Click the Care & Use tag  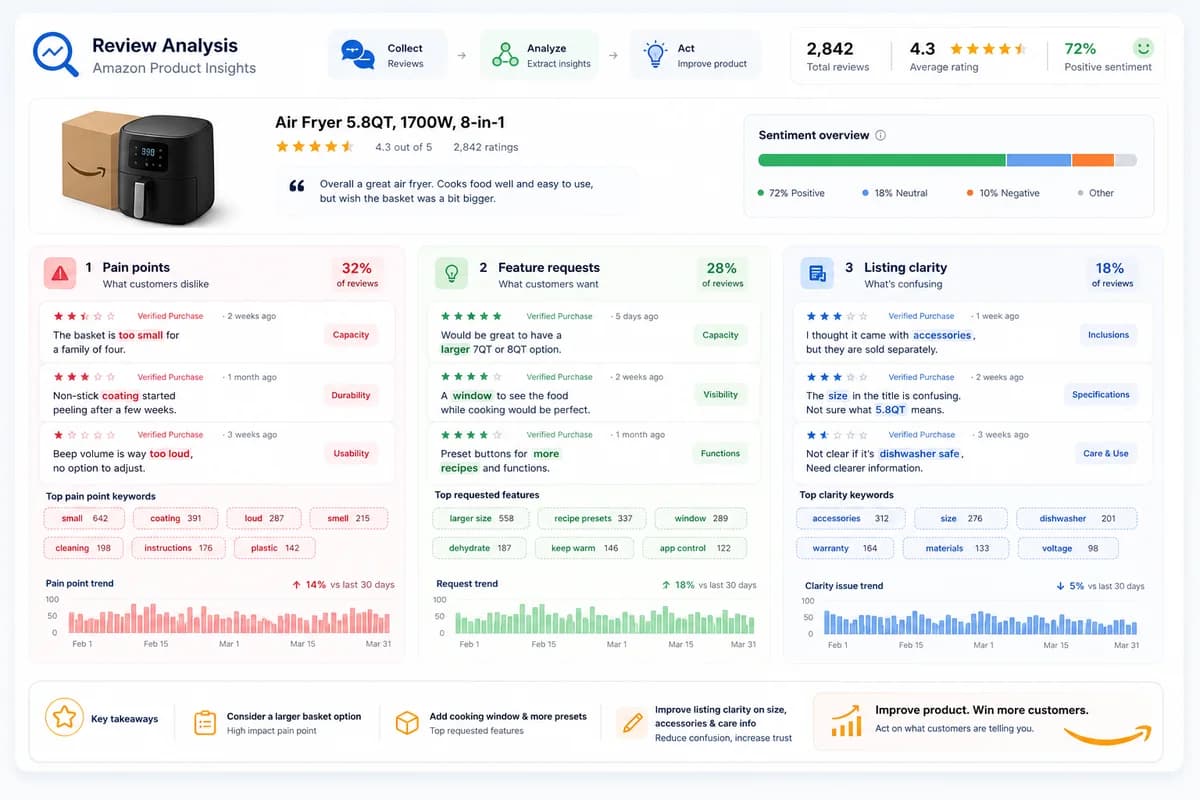pyautogui.click(x=1106, y=453)
